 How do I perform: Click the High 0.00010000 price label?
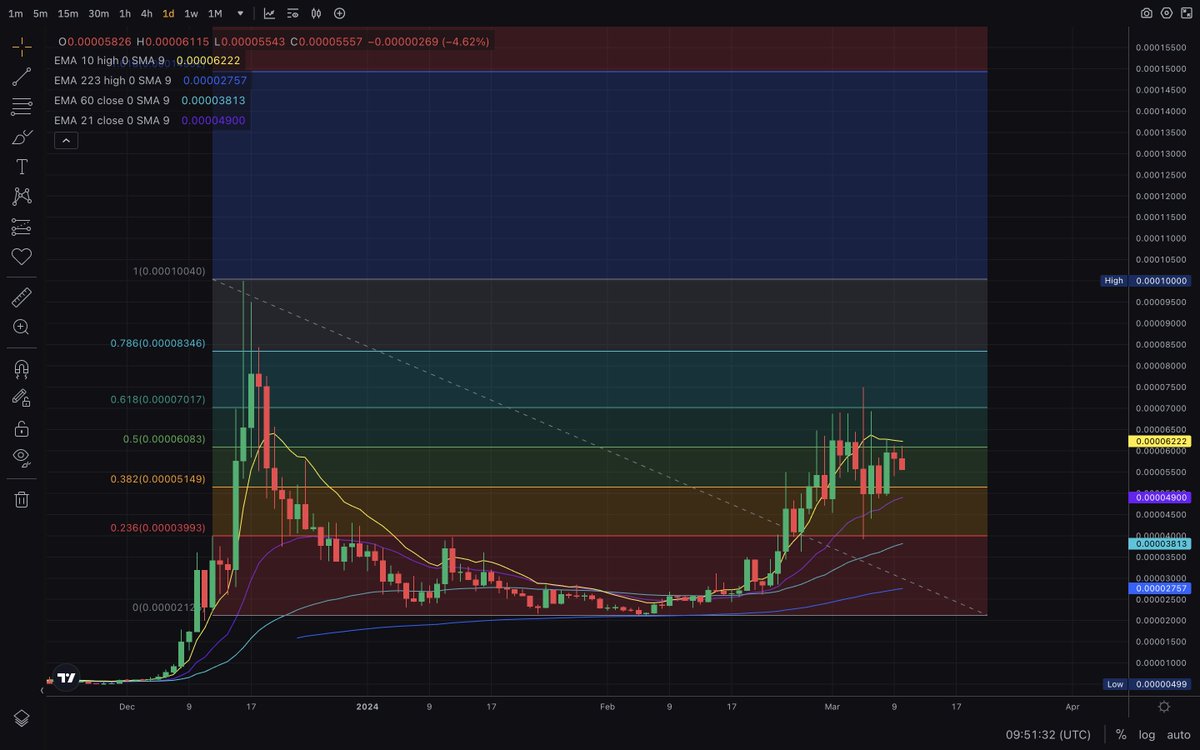(1144, 280)
